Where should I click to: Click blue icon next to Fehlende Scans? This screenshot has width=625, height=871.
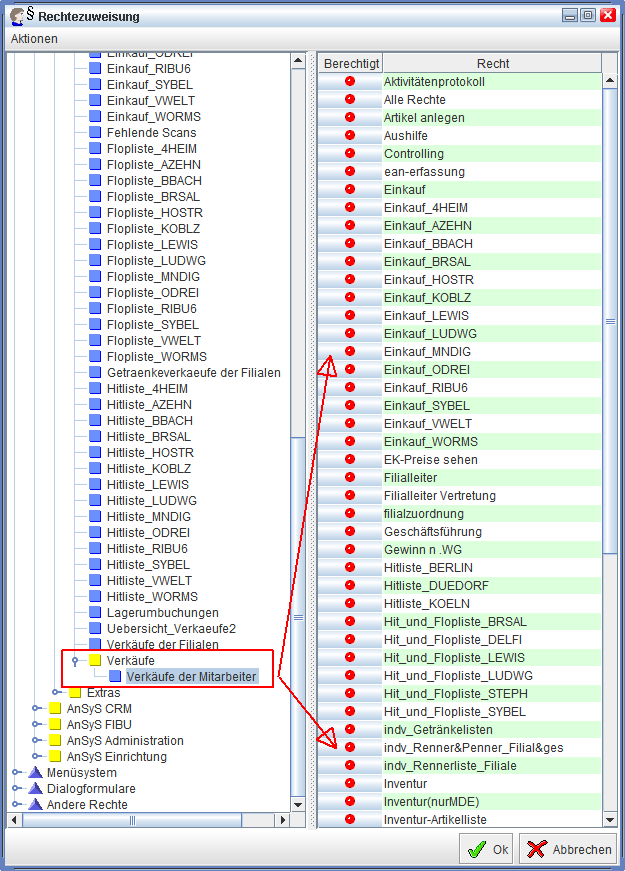95,133
